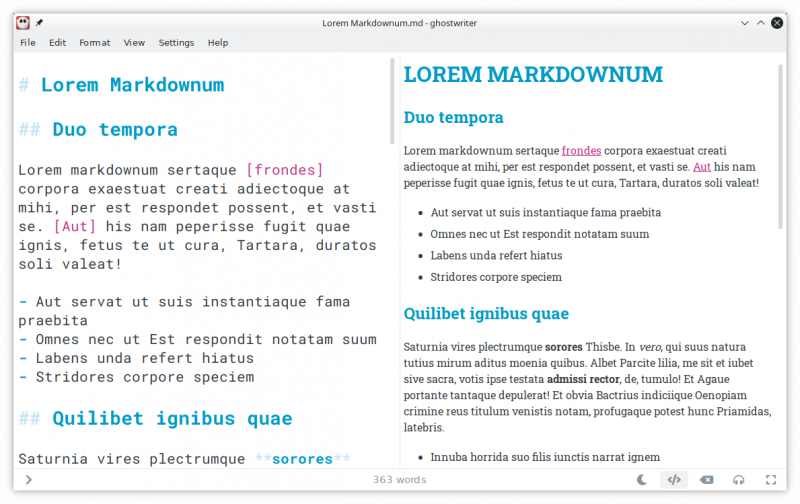Viewport: 800px width, 504px height.
Task: Click 'Omnes nec ut Est respondit' preview bullet
Action: coord(540,234)
